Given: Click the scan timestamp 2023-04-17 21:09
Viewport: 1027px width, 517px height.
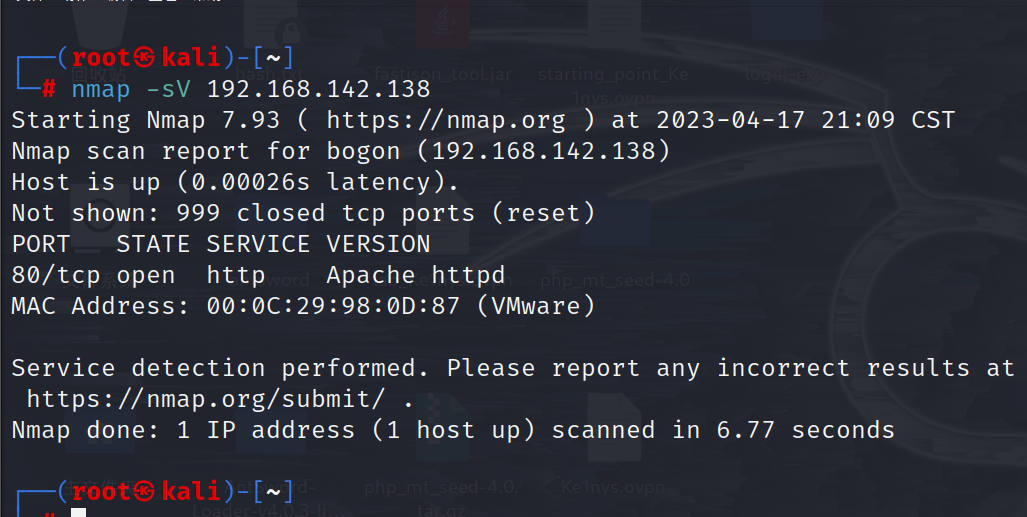Looking at the screenshot, I should [x=775, y=120].
